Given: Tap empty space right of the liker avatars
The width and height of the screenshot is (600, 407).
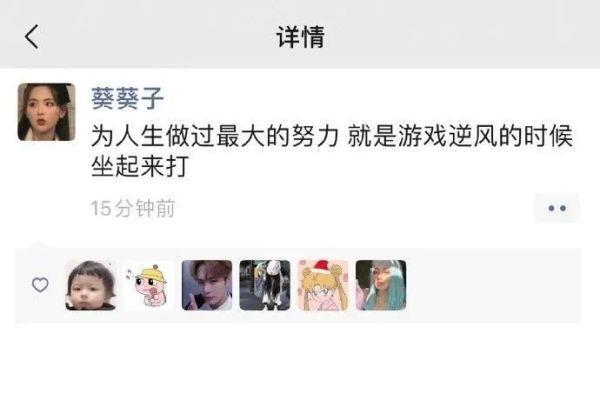Looking at the screenshot, I should pyautogui.click(x=494, y=285).
